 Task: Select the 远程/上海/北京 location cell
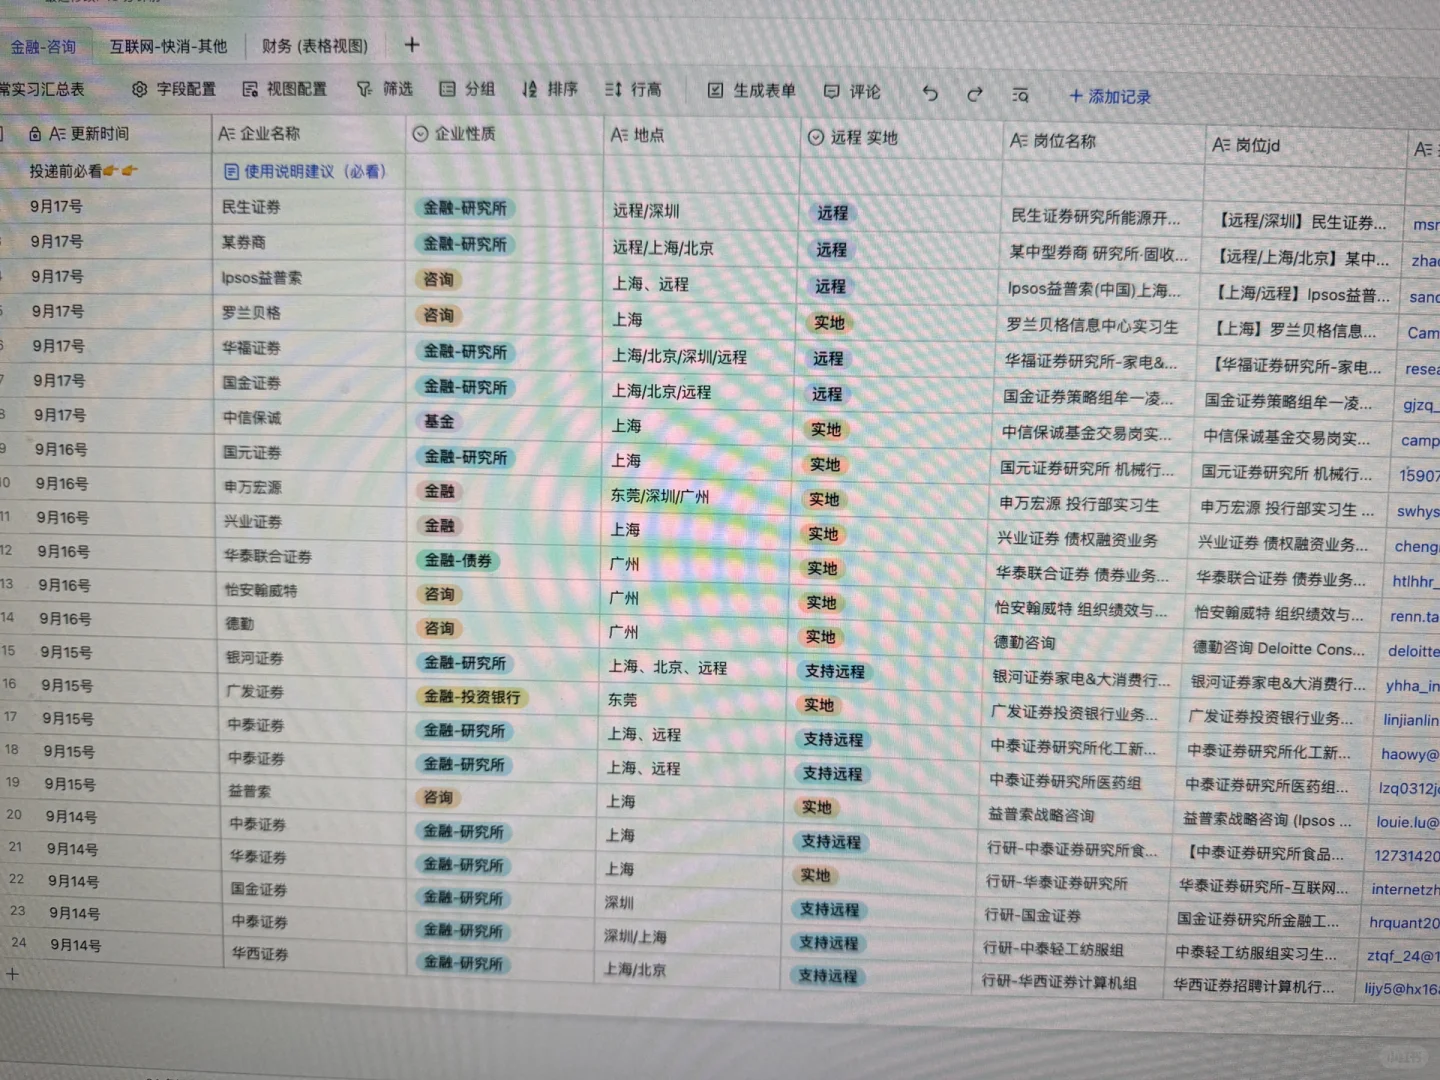pos(702,248)
